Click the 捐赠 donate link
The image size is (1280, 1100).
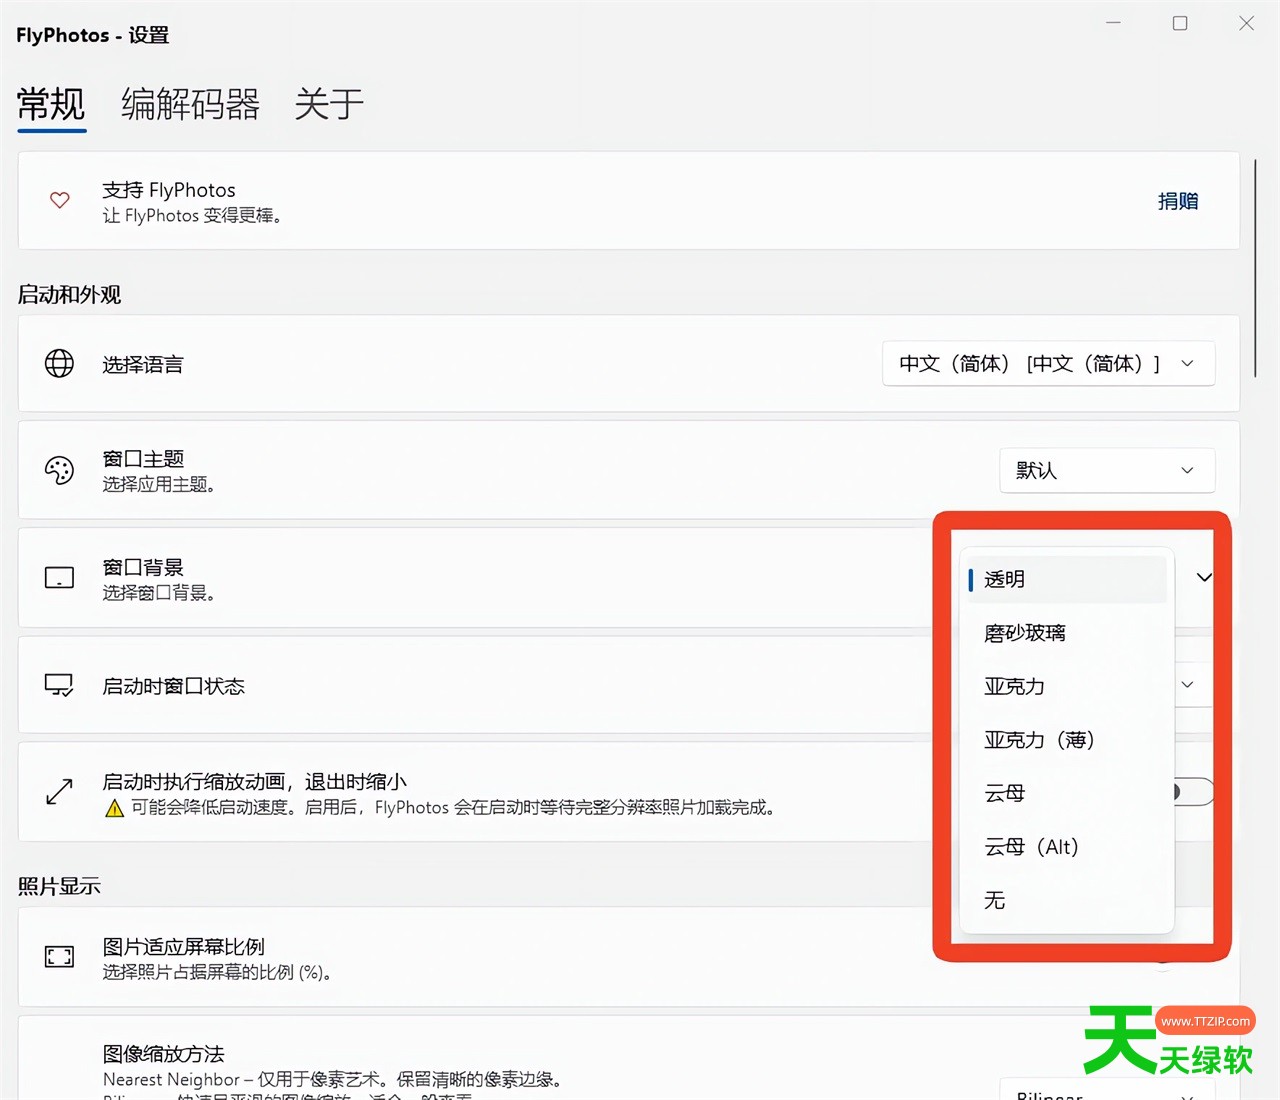[x=1178, y=201]
